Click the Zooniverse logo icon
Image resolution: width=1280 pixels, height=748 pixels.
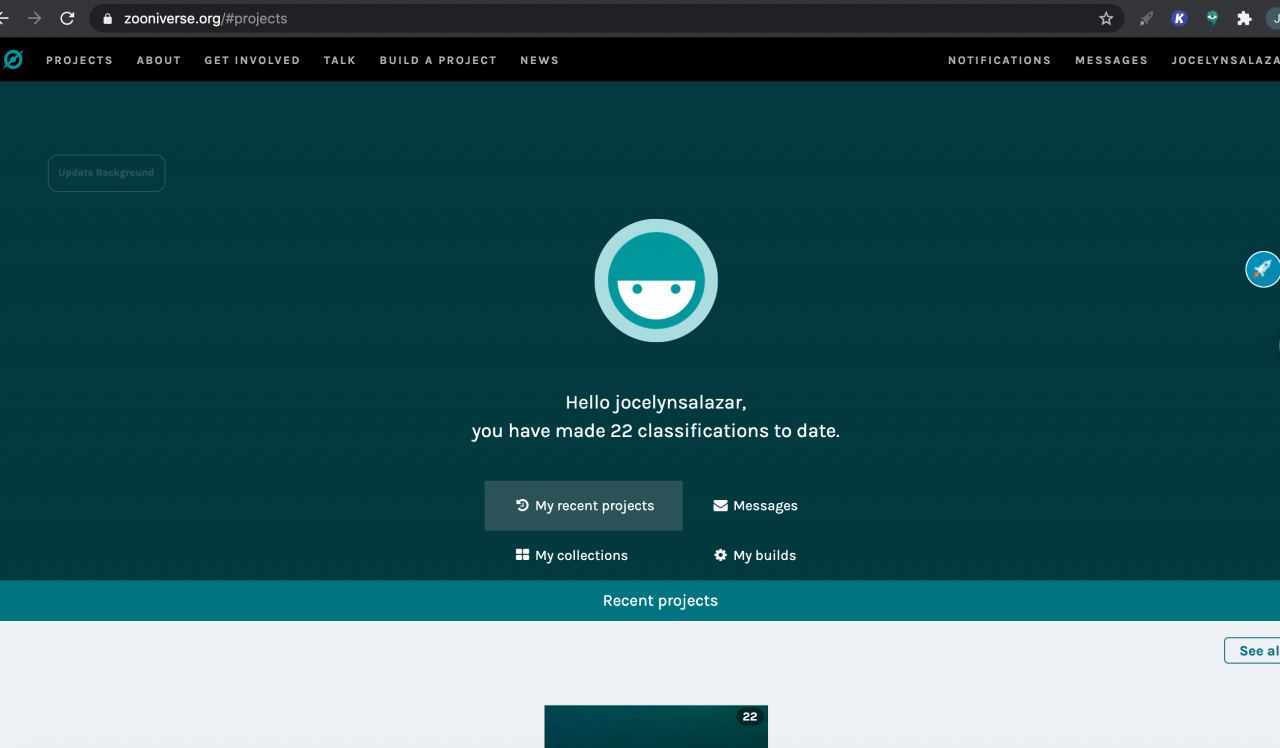[12, 60]
